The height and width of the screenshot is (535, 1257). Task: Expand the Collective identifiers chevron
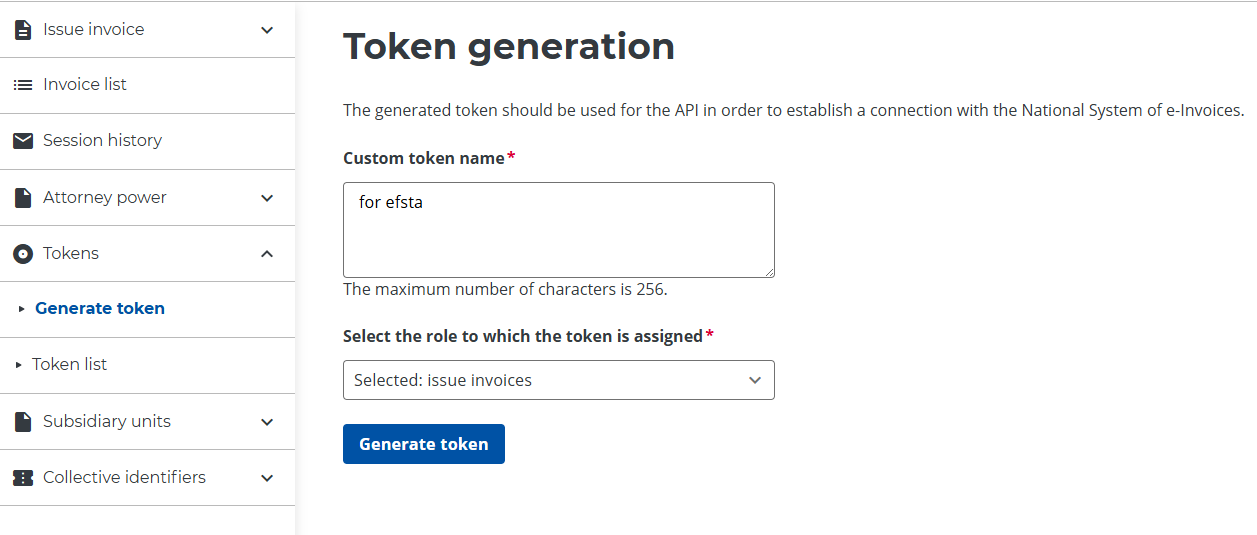click(267, 478)
